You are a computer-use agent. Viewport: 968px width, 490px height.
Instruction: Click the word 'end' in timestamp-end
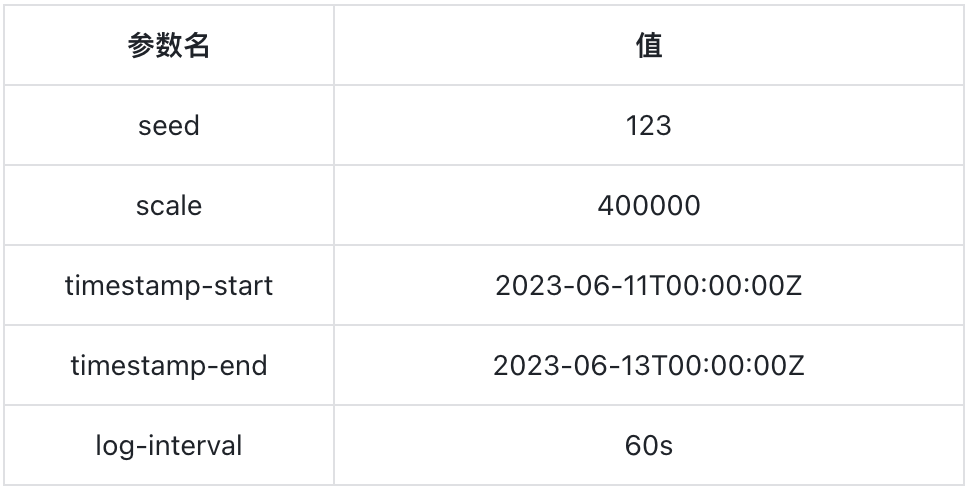(243, 366)
